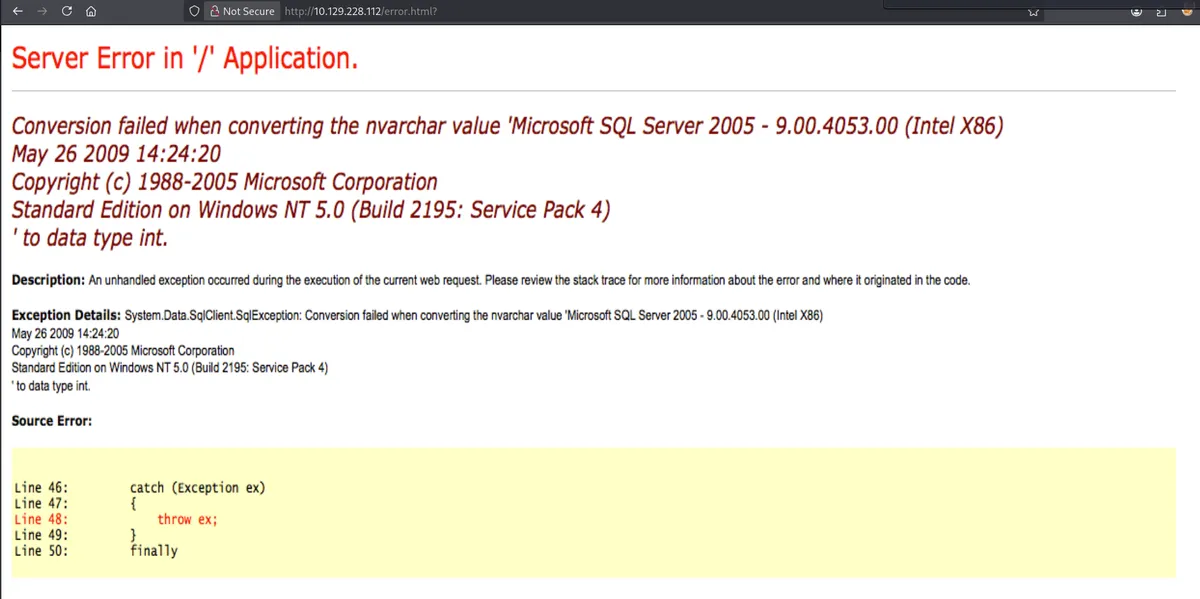Reload the error.html page
The image size is (1200, 599).
pos(66,11)
